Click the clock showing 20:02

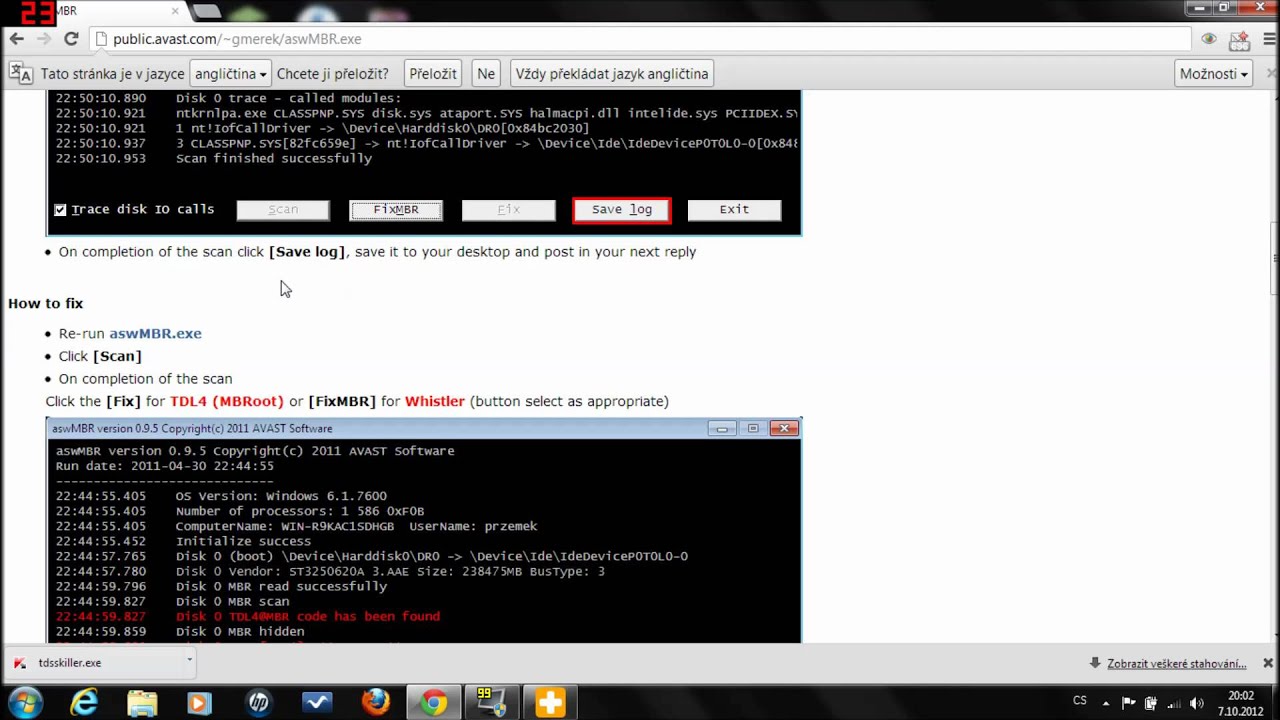1241,703
